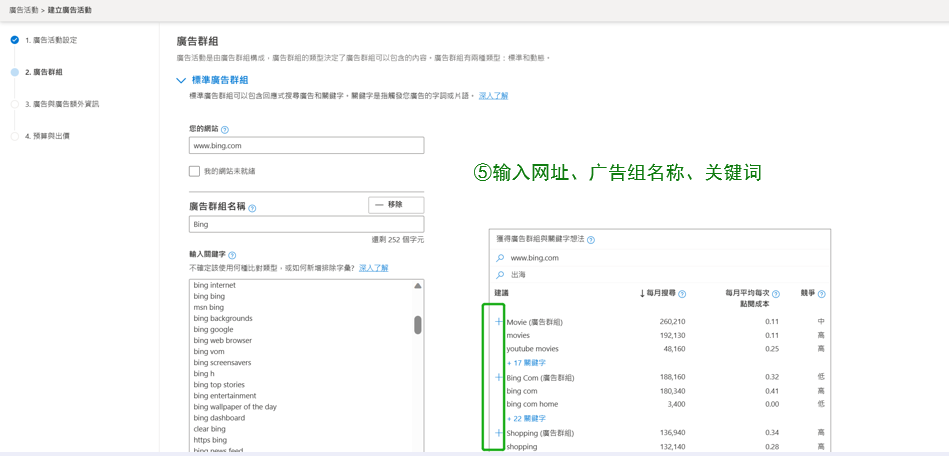Click keyword 'bing dashboard' in the list
949x456 pixels.
pyautogui.click(x=219, y=418)
